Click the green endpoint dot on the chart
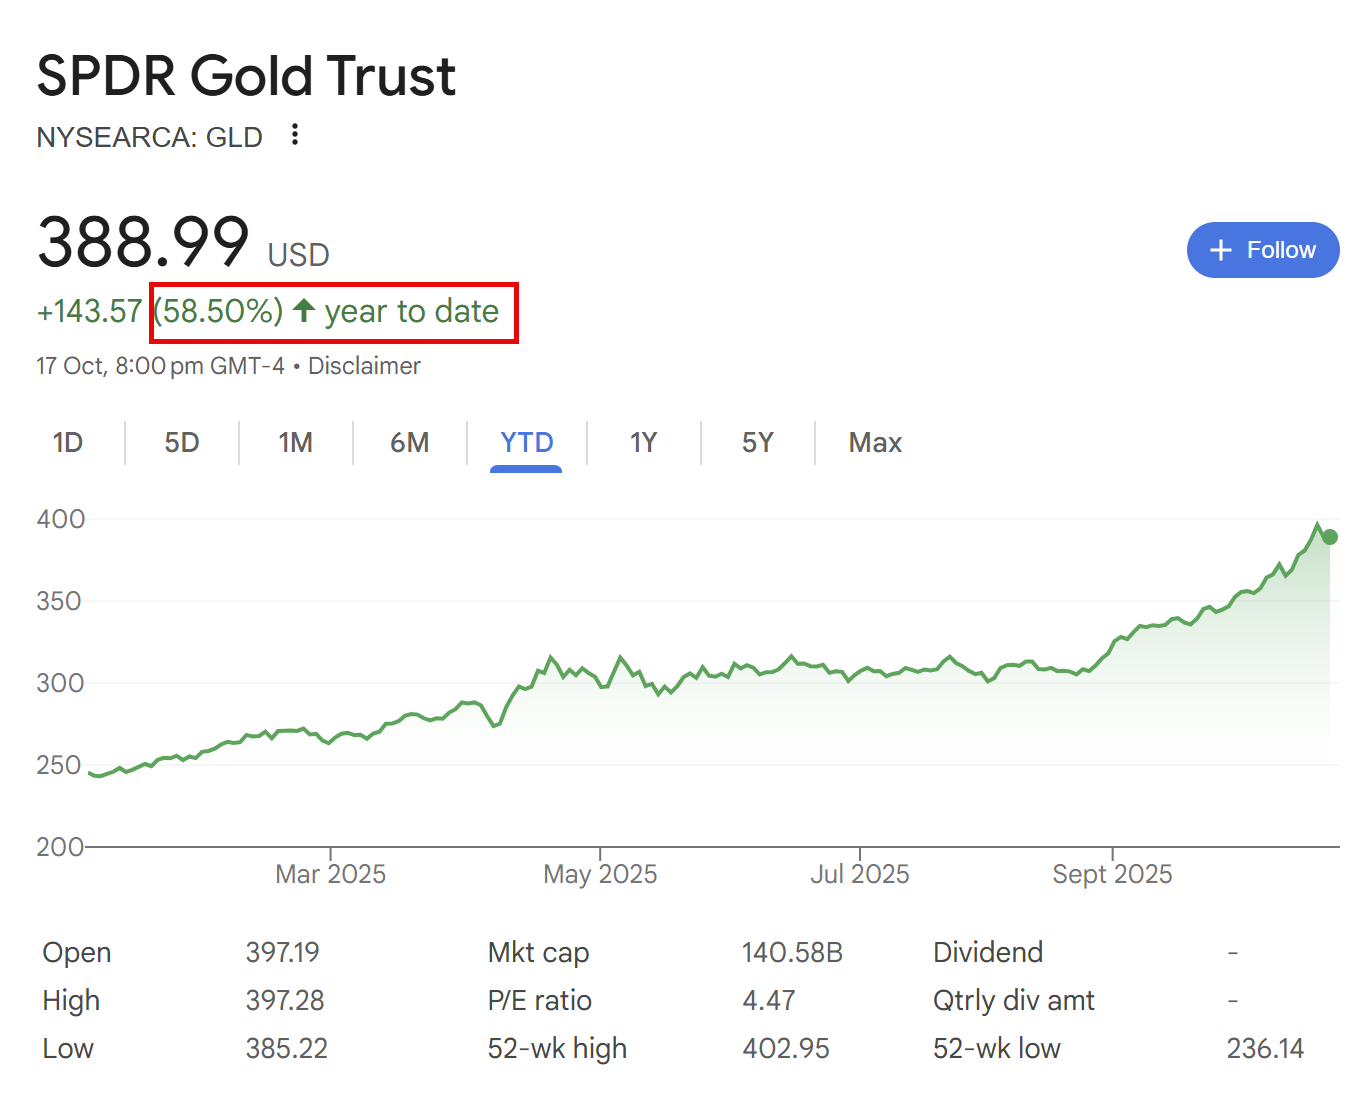 tap(1329, 537)
